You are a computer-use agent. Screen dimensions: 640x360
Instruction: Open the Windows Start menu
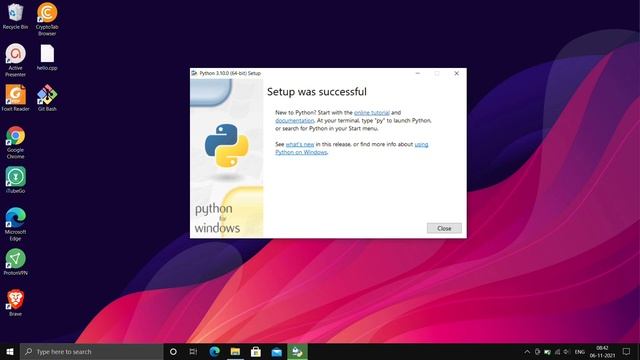click(10, 351)
